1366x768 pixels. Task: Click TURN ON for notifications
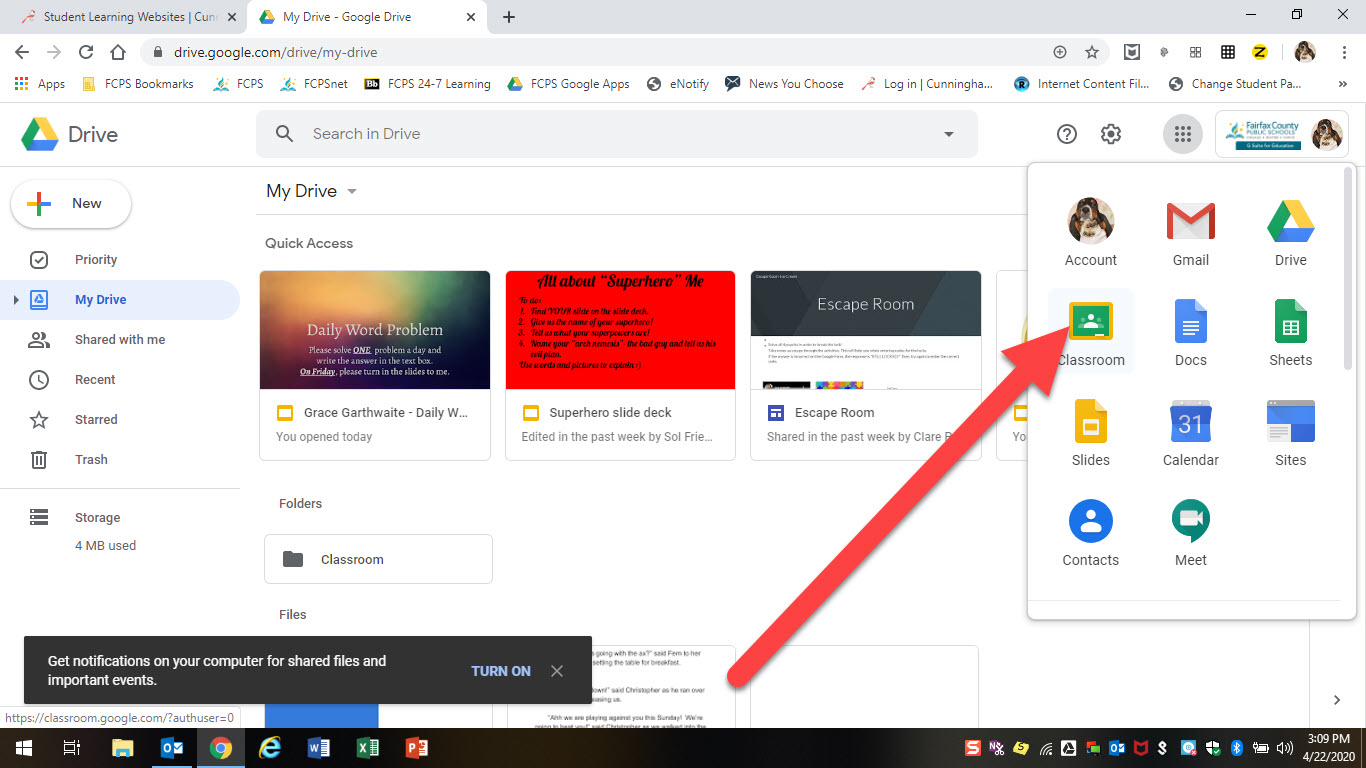coord(501,671)
